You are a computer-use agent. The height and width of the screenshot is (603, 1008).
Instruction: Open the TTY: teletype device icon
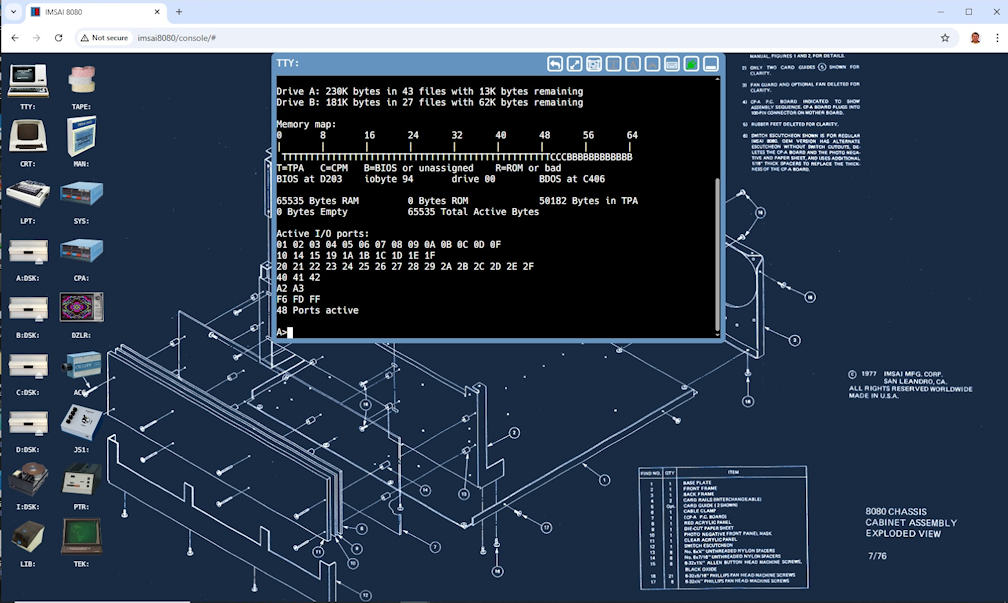[27, 81]
